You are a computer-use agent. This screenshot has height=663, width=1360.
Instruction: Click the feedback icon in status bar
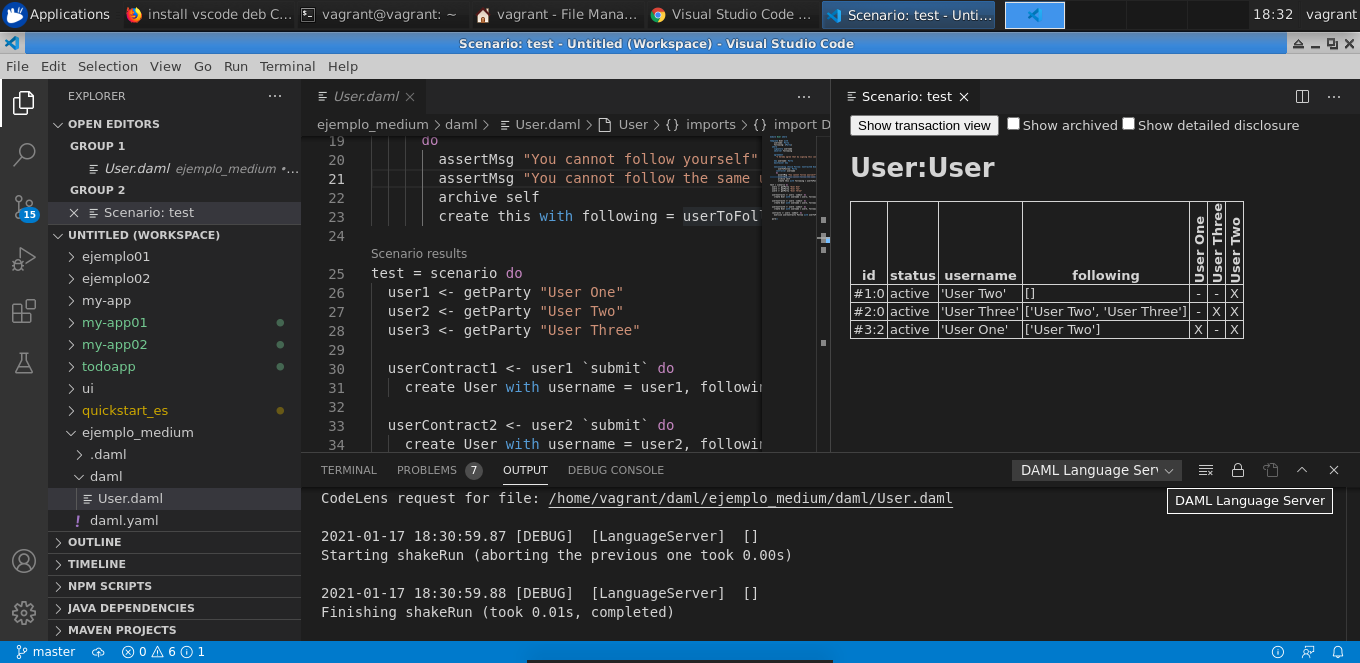1307,652
